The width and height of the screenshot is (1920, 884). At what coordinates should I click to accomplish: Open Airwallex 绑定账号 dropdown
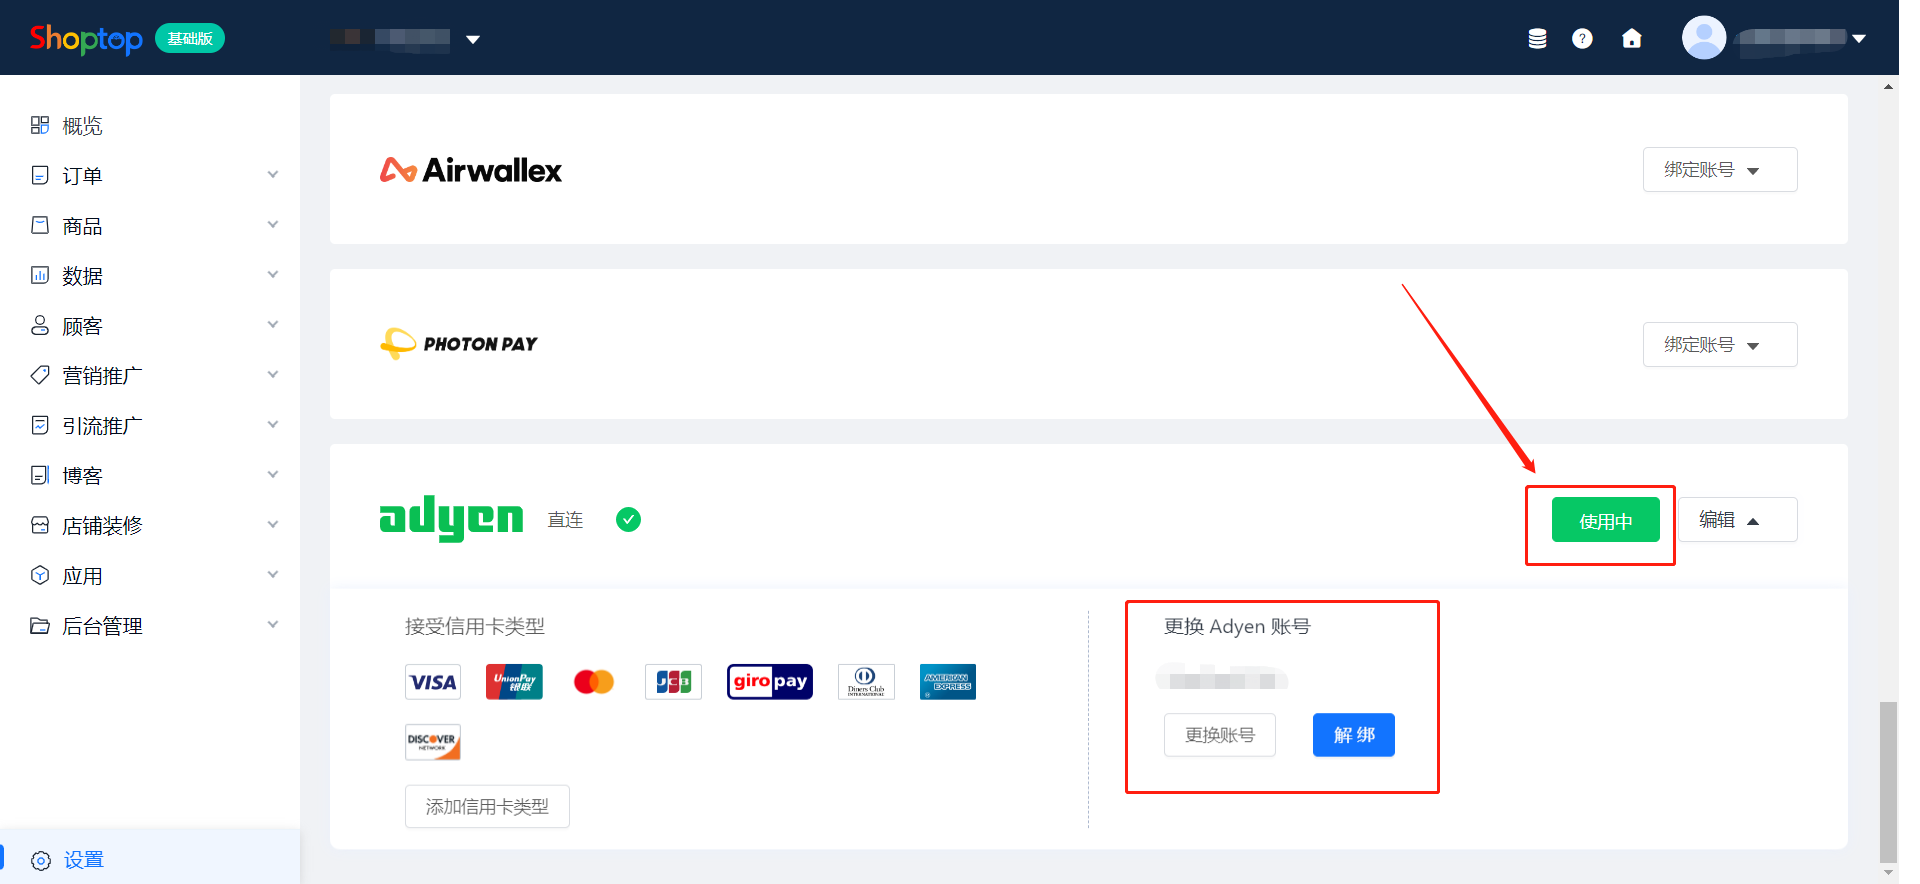point(1720,170)
